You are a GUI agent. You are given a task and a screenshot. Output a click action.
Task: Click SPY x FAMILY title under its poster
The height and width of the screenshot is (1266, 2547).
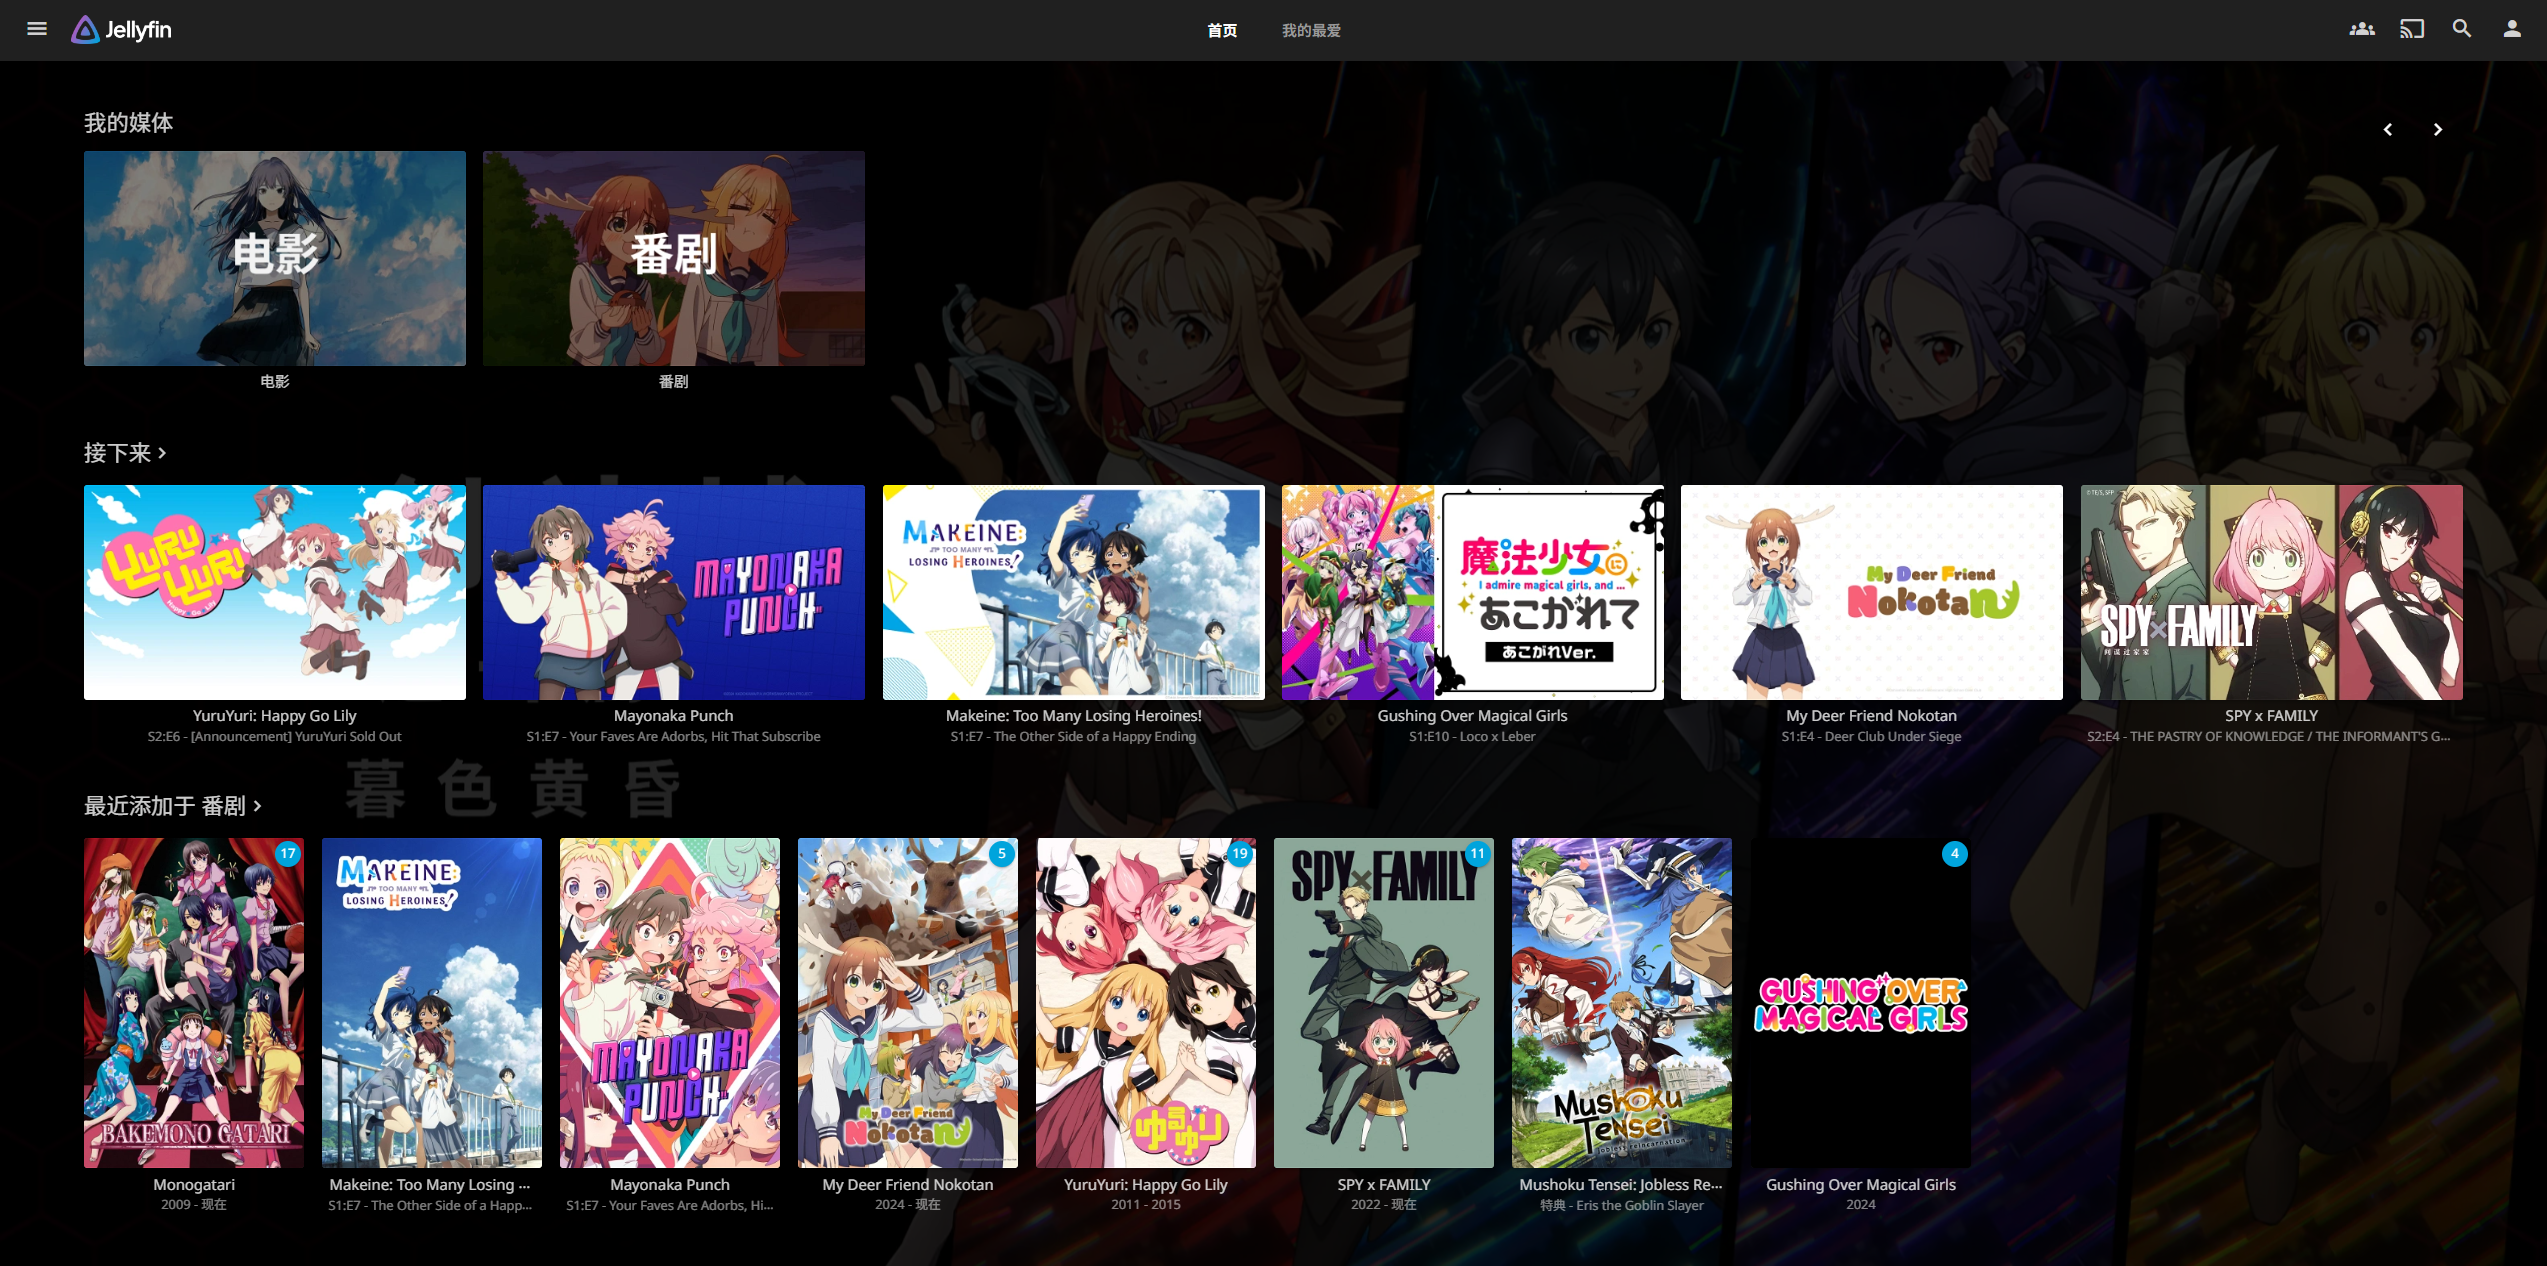coord(1384,1185)
